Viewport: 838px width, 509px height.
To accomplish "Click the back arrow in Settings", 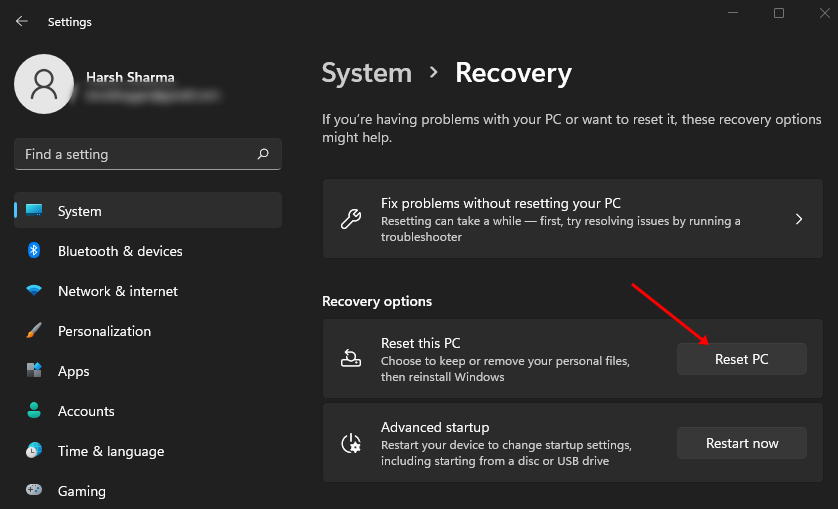I will pos(22,21).
